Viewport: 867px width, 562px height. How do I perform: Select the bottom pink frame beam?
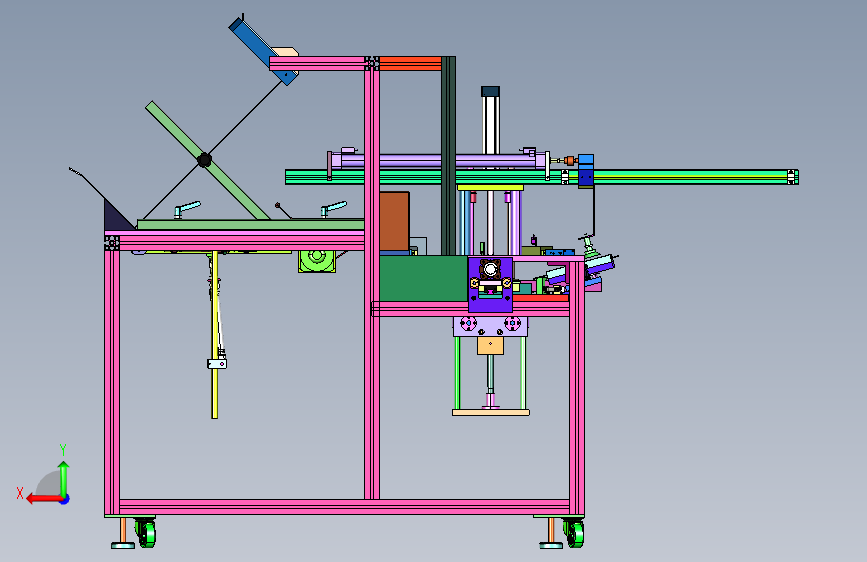coord(344,507)
